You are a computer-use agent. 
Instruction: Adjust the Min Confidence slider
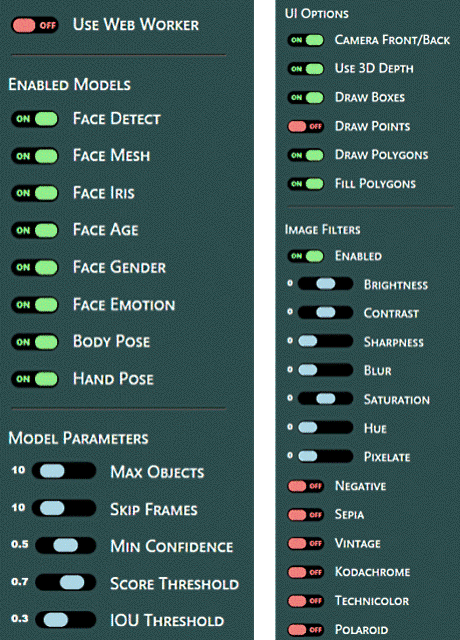coord(66,545)
